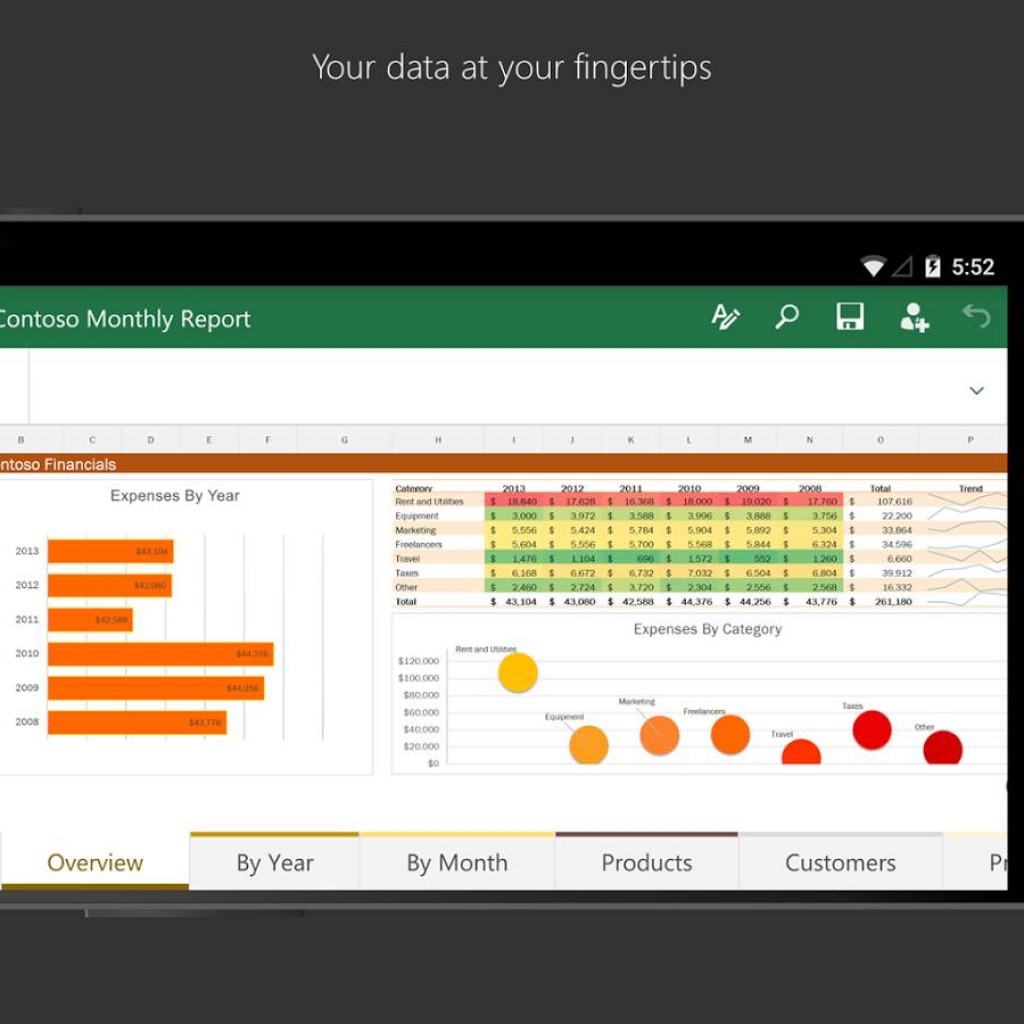The height and width of the screenshot is (1024, 1024).
Task: Select the Travel category row label
Action: [x=408, y=559]
